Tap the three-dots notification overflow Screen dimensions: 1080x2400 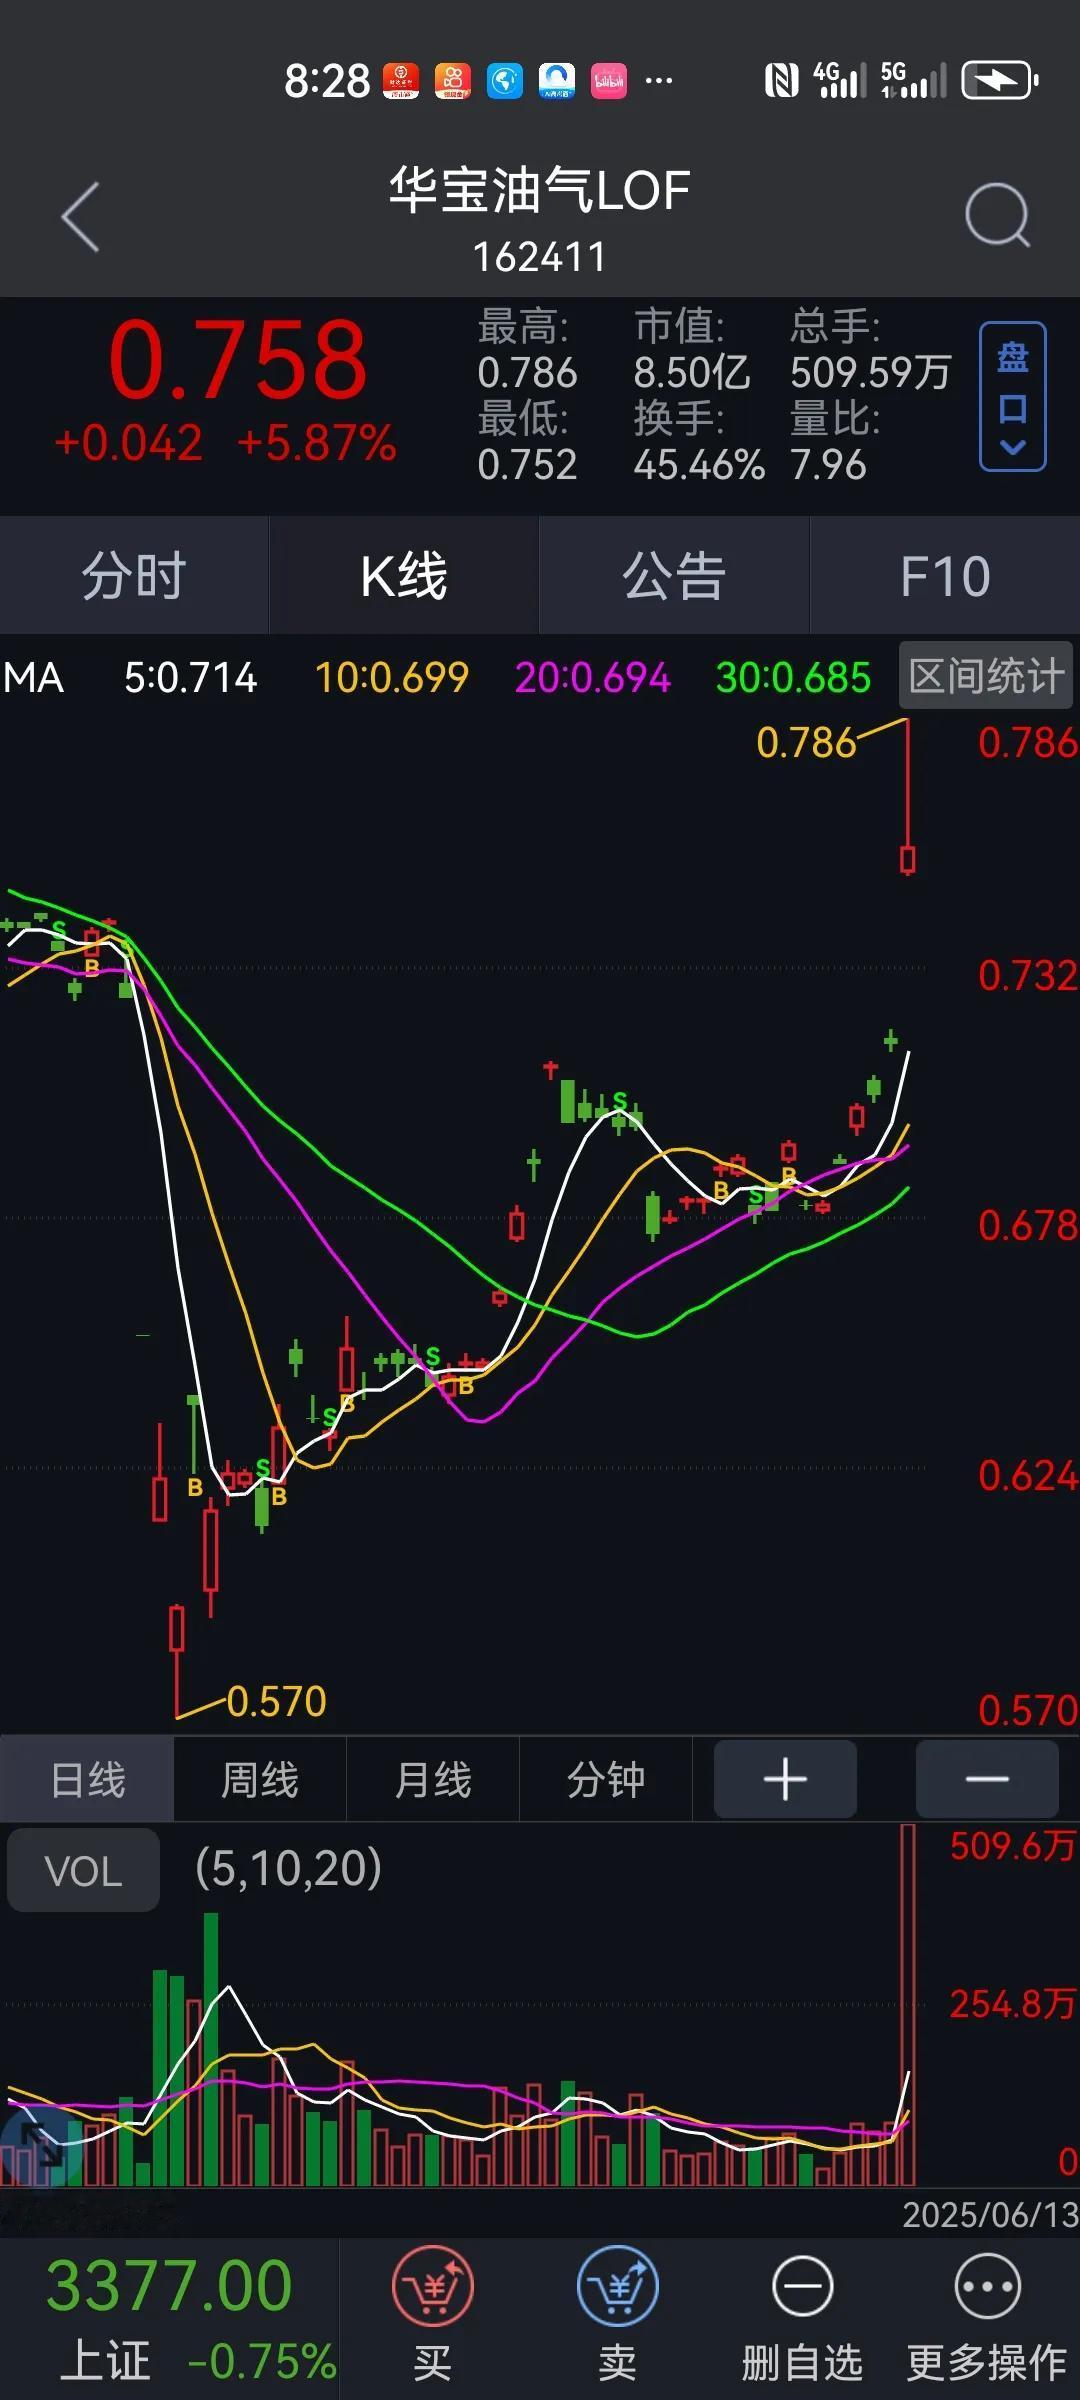(659, 80)
